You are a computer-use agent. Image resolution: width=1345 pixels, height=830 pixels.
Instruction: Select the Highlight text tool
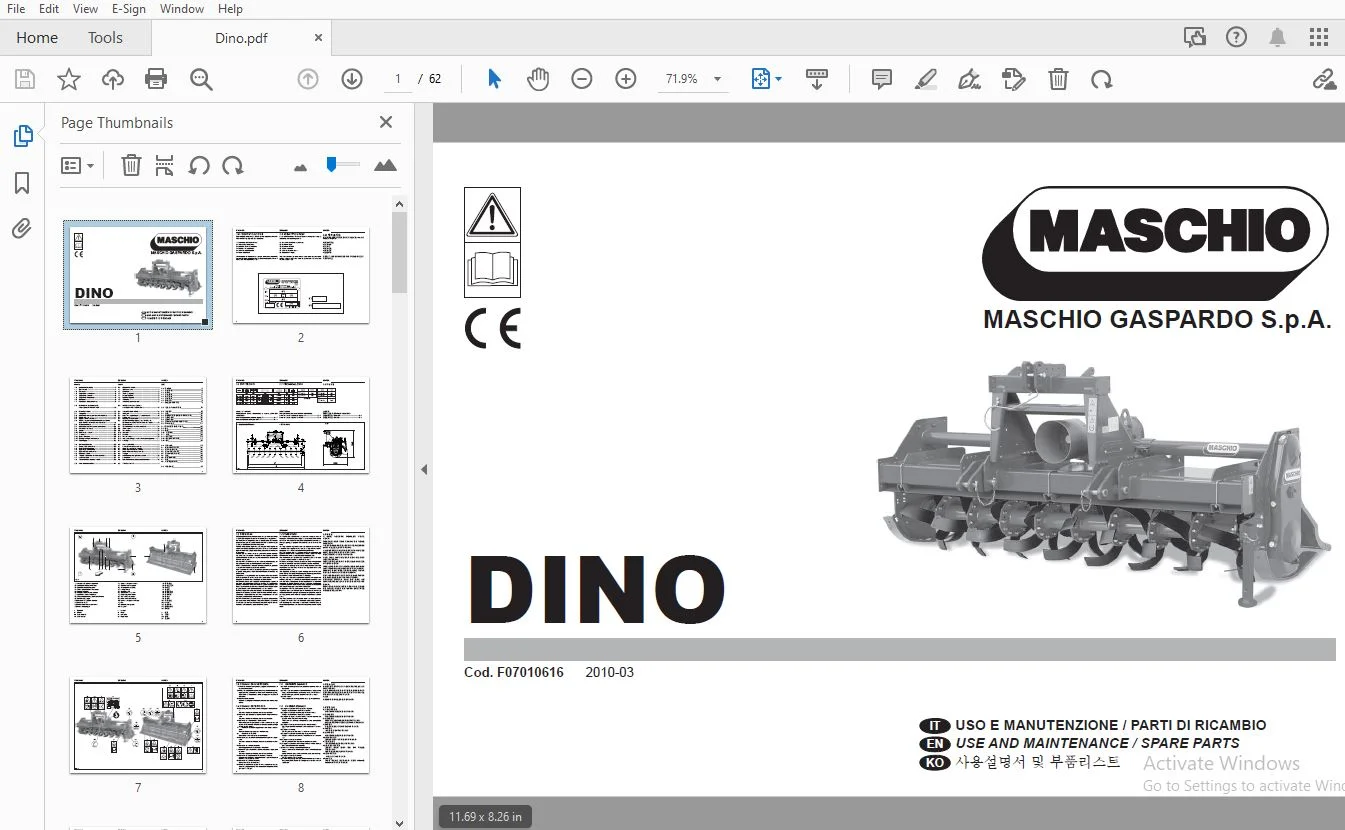tap(925, 79)
